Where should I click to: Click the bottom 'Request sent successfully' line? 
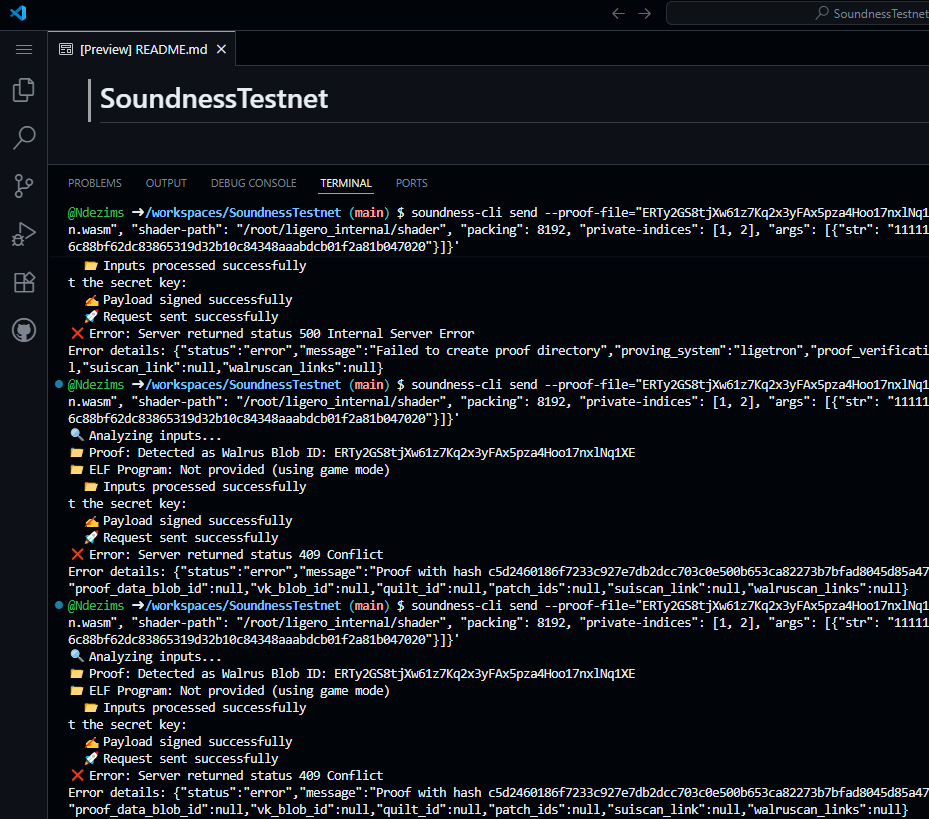click(x=181, y=759)
